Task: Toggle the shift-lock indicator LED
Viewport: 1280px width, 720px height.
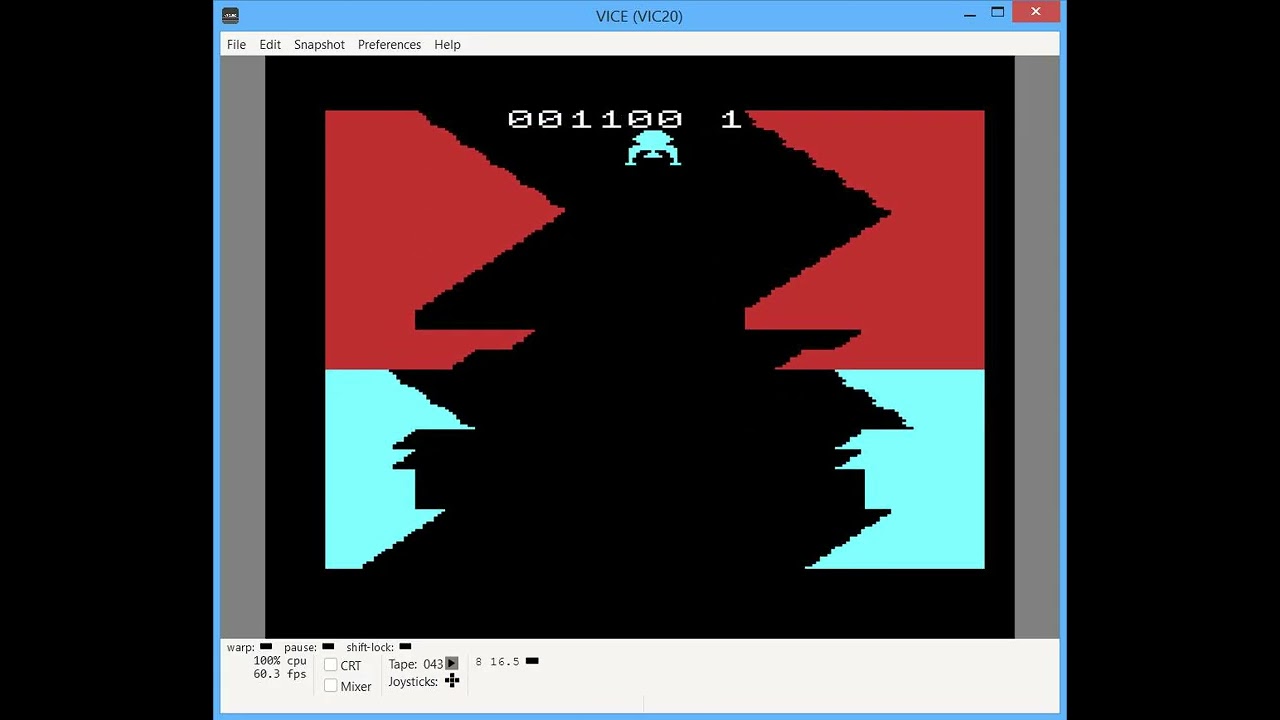Action: [x=405, y=647]
